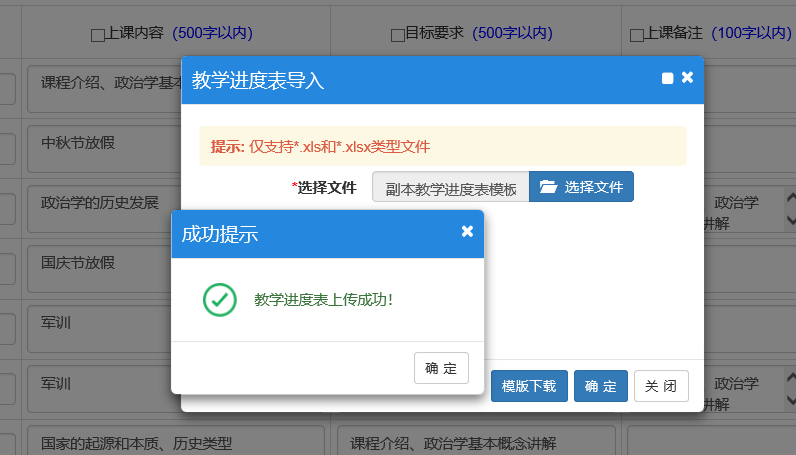Click down arrow in upper 政治学 field
The width and height of the screenshot is (796, 455).
(791, 220)
